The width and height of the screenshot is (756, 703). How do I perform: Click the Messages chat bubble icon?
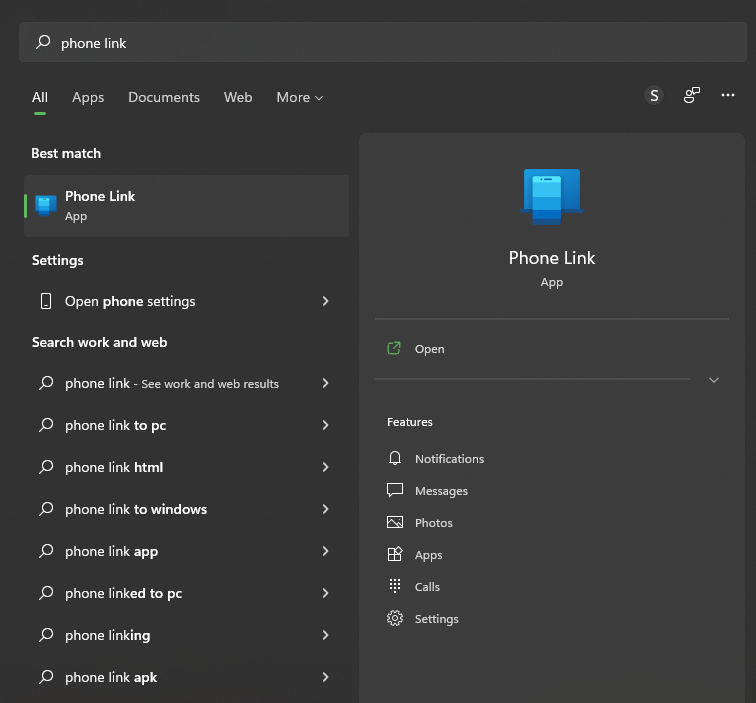395,490
